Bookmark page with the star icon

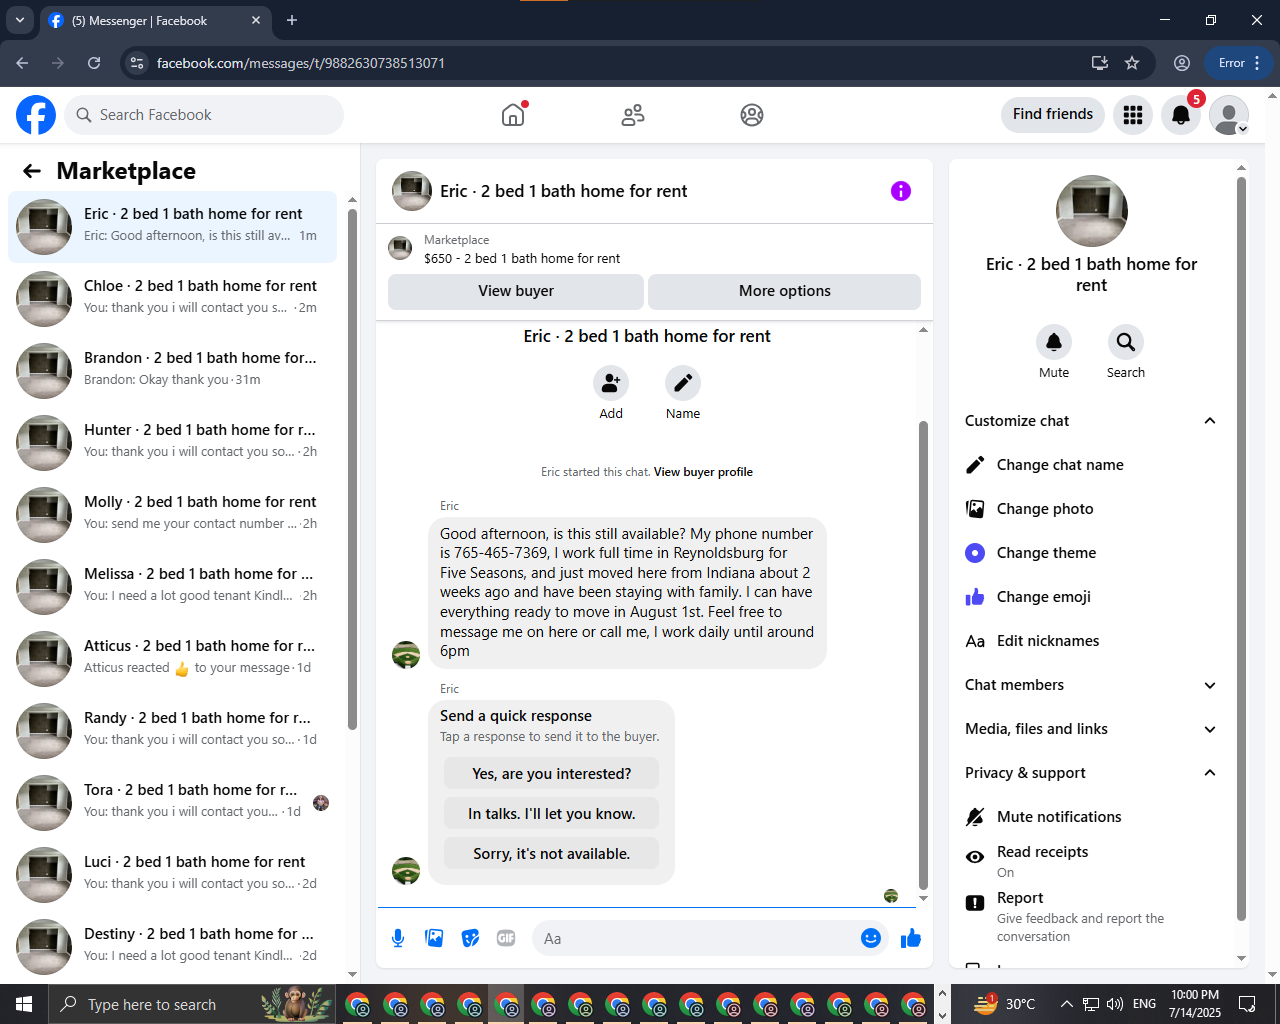(x=1132, y=63)
